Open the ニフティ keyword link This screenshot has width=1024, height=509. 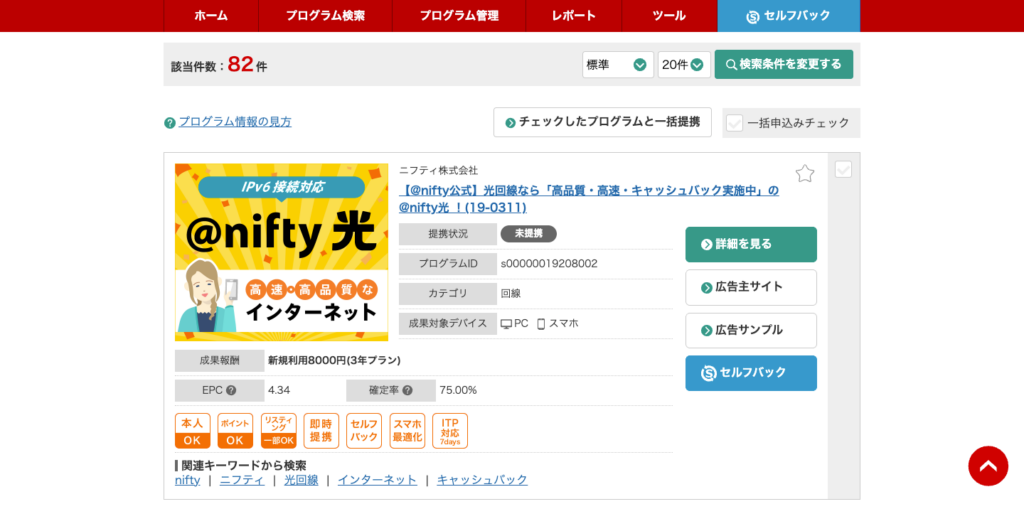(242, 480)
